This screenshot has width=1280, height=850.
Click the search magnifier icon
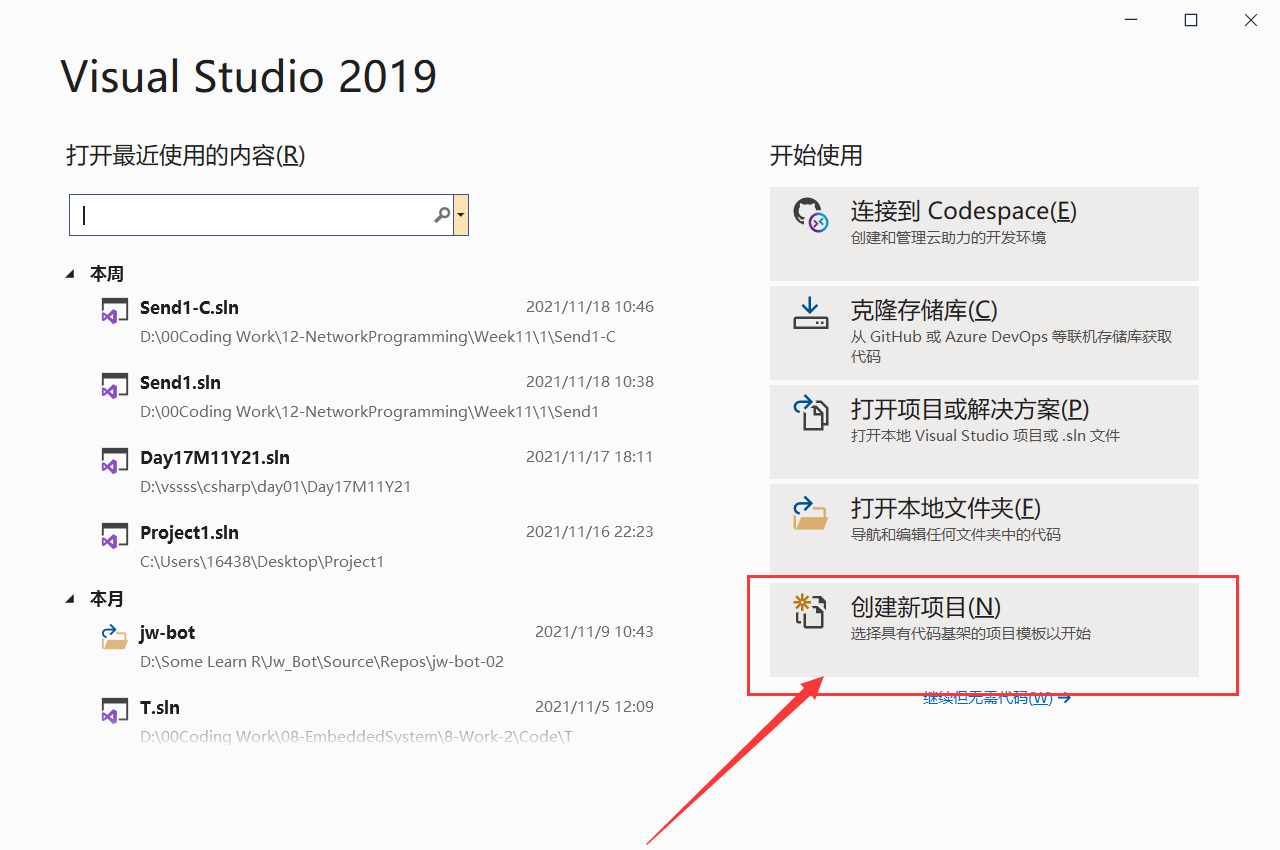pyautogui.click(x=442, y=215)
